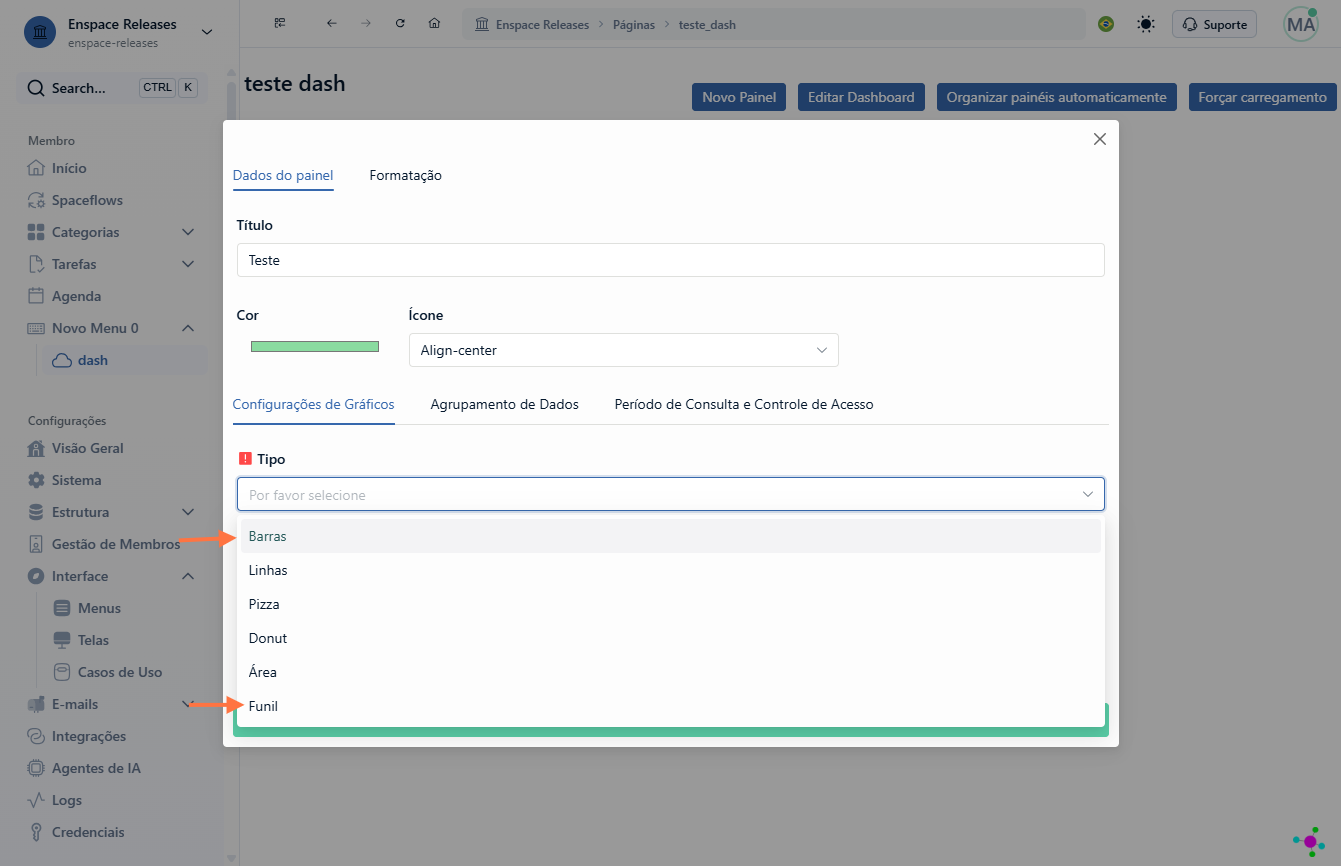Viewport: 1341px width, 866px height.
Task: Collapse the Novo Menu 0 group
Action: point(188,328)
